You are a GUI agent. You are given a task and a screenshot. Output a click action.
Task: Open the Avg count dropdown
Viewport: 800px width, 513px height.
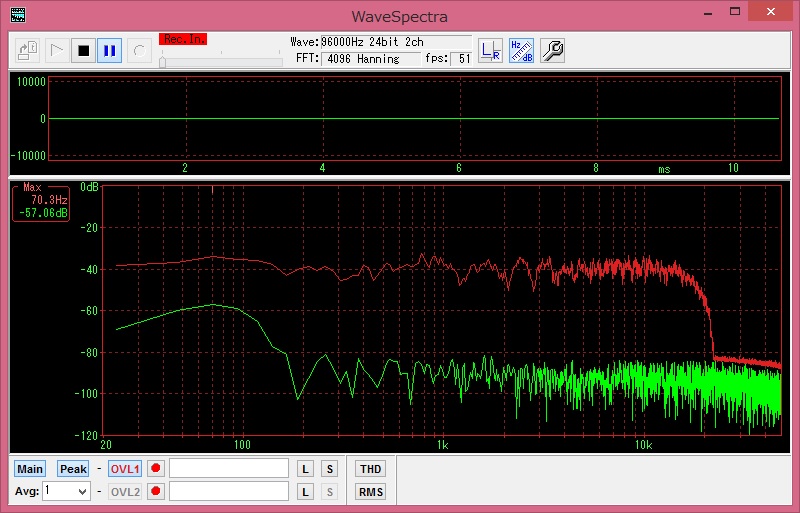tap(66, 491)
